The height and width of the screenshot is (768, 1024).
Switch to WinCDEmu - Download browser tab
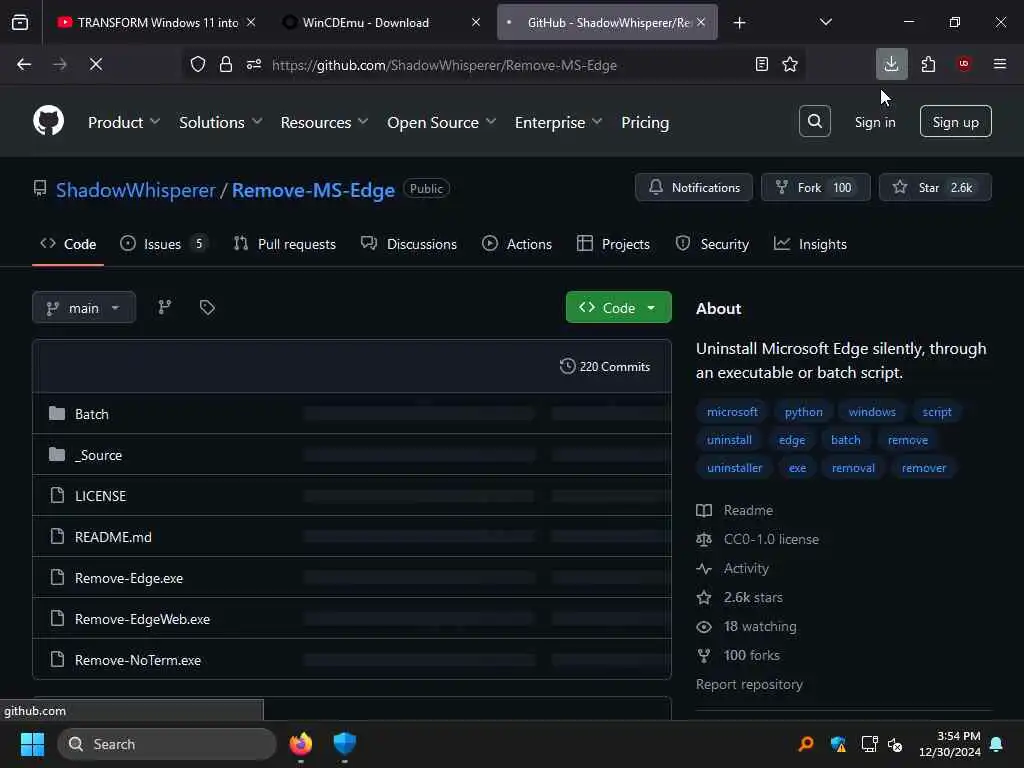click(x=381, y=22)
